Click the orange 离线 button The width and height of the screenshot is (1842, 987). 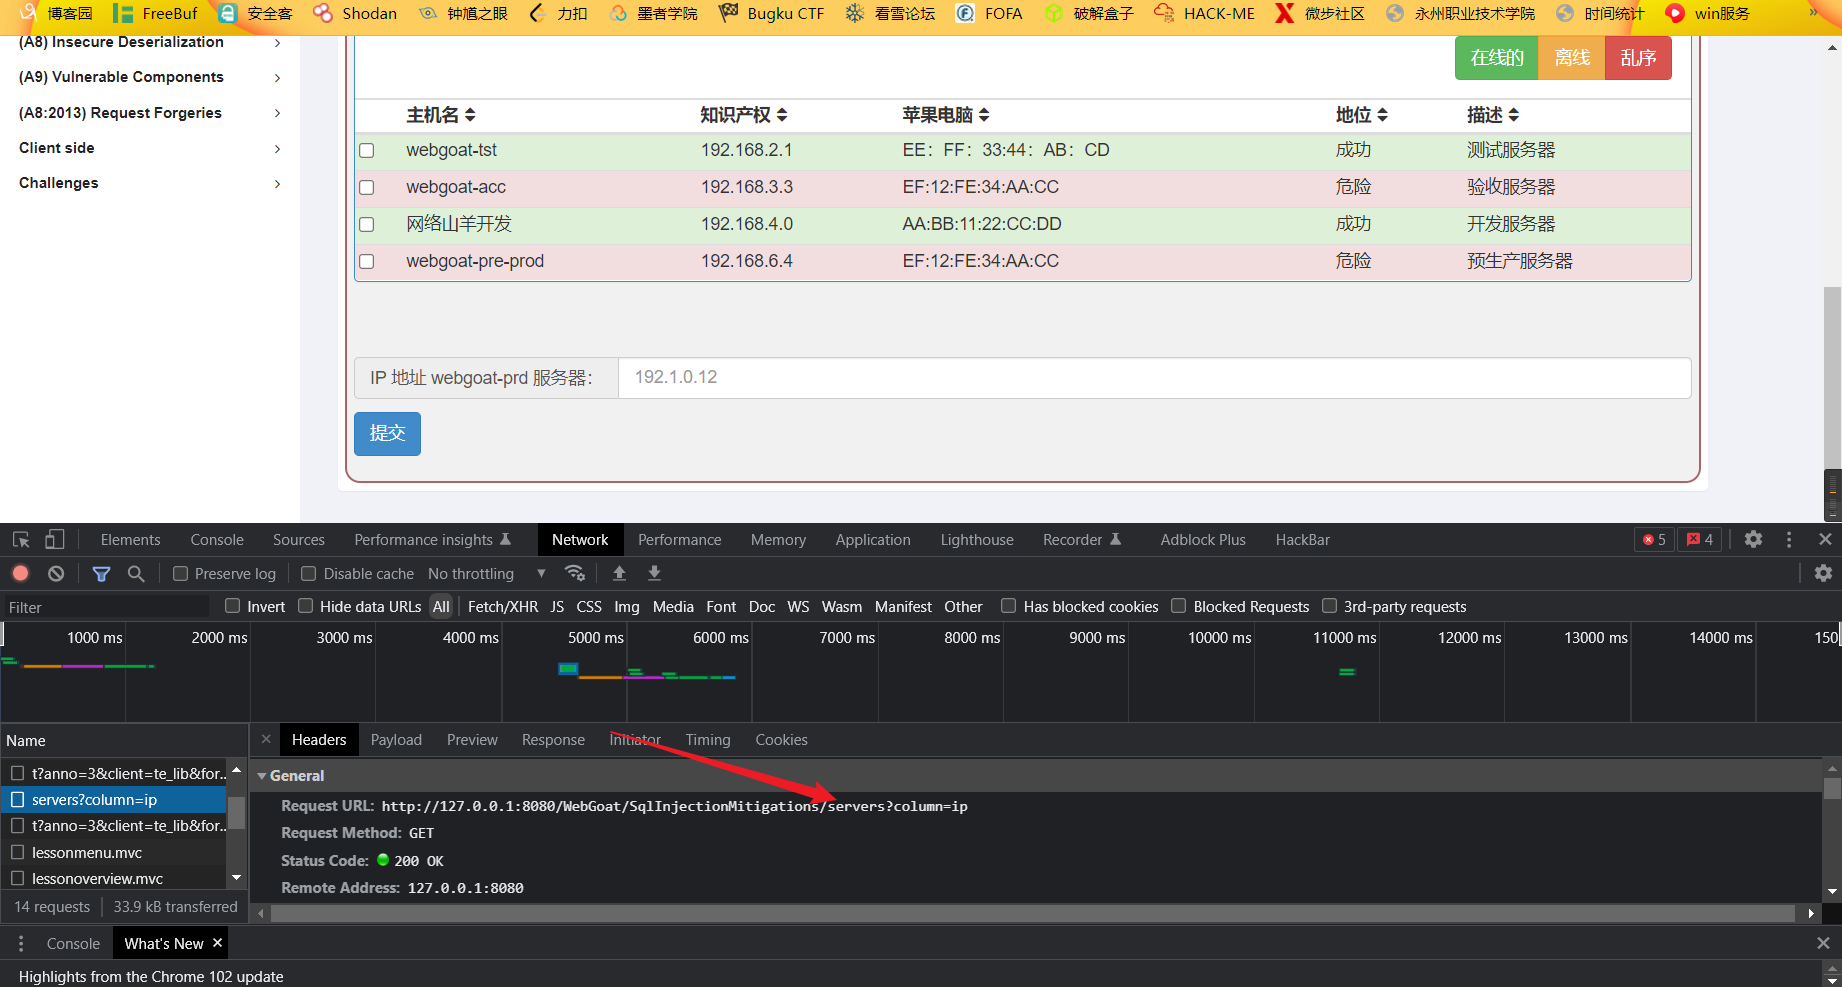(x=1572, y=58)
